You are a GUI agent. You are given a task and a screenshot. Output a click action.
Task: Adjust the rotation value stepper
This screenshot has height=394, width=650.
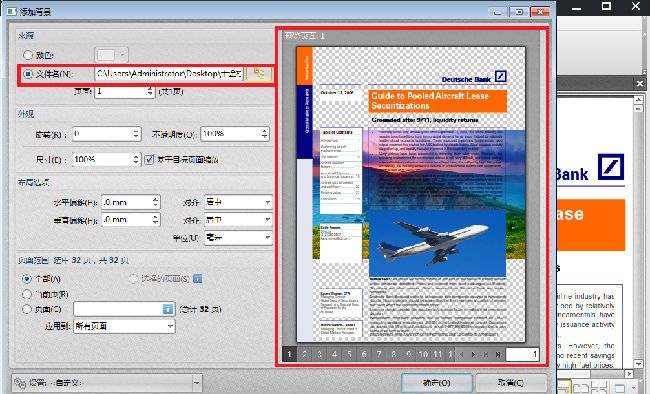[x=136, y=134]
